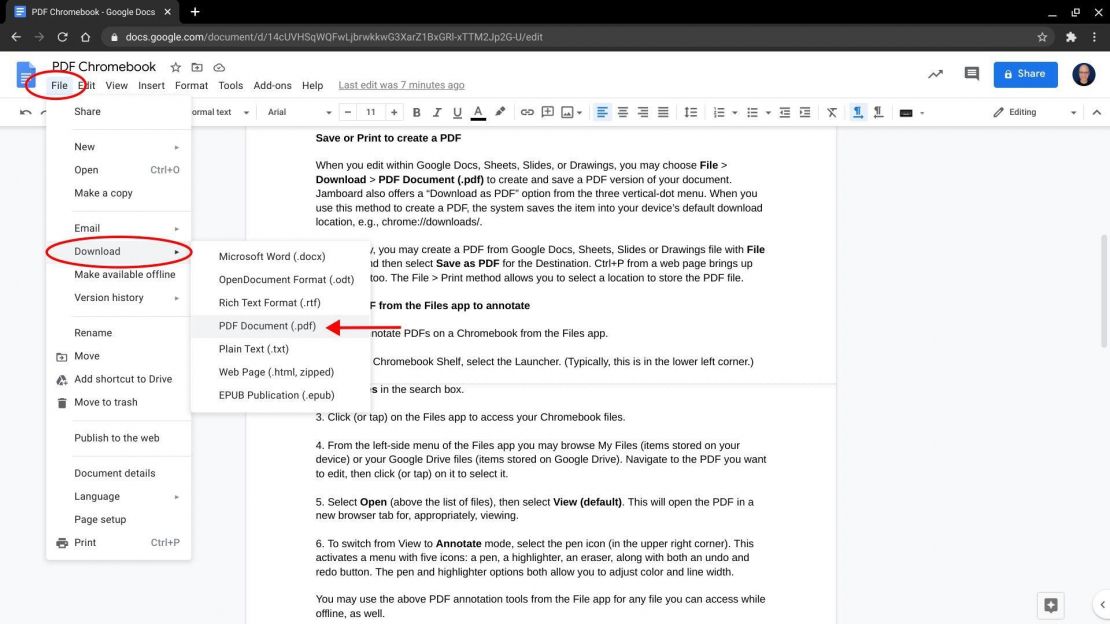Viewport: 1110px width, 624px height.
Task: Toggle italic text formatting
Action: (435, 111)
